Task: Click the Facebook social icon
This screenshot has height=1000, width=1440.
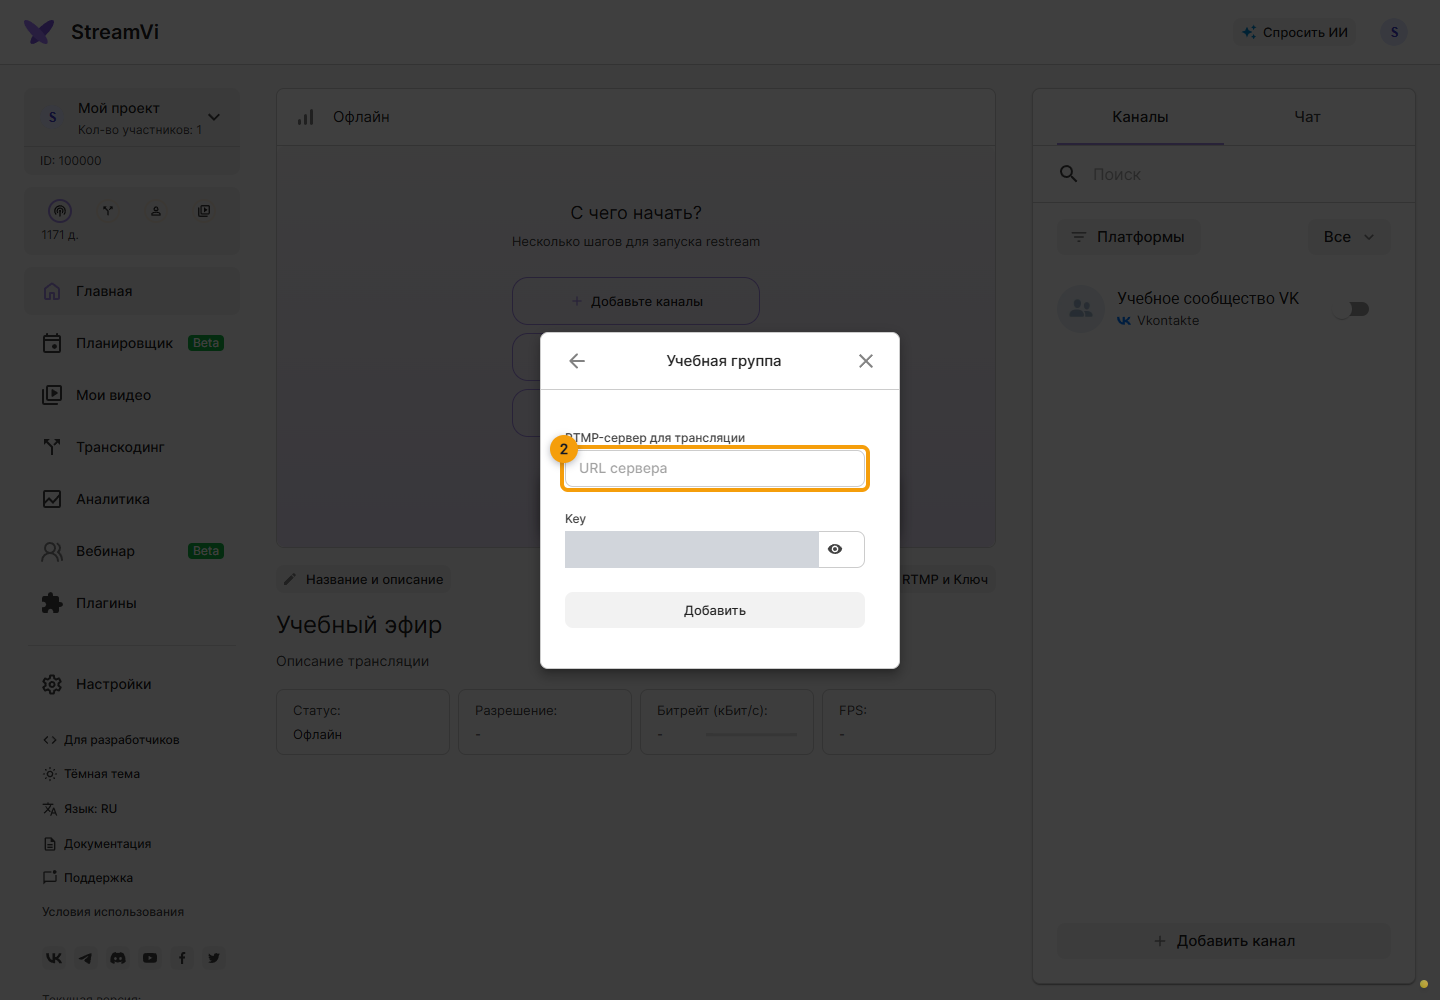Action: 182,958
